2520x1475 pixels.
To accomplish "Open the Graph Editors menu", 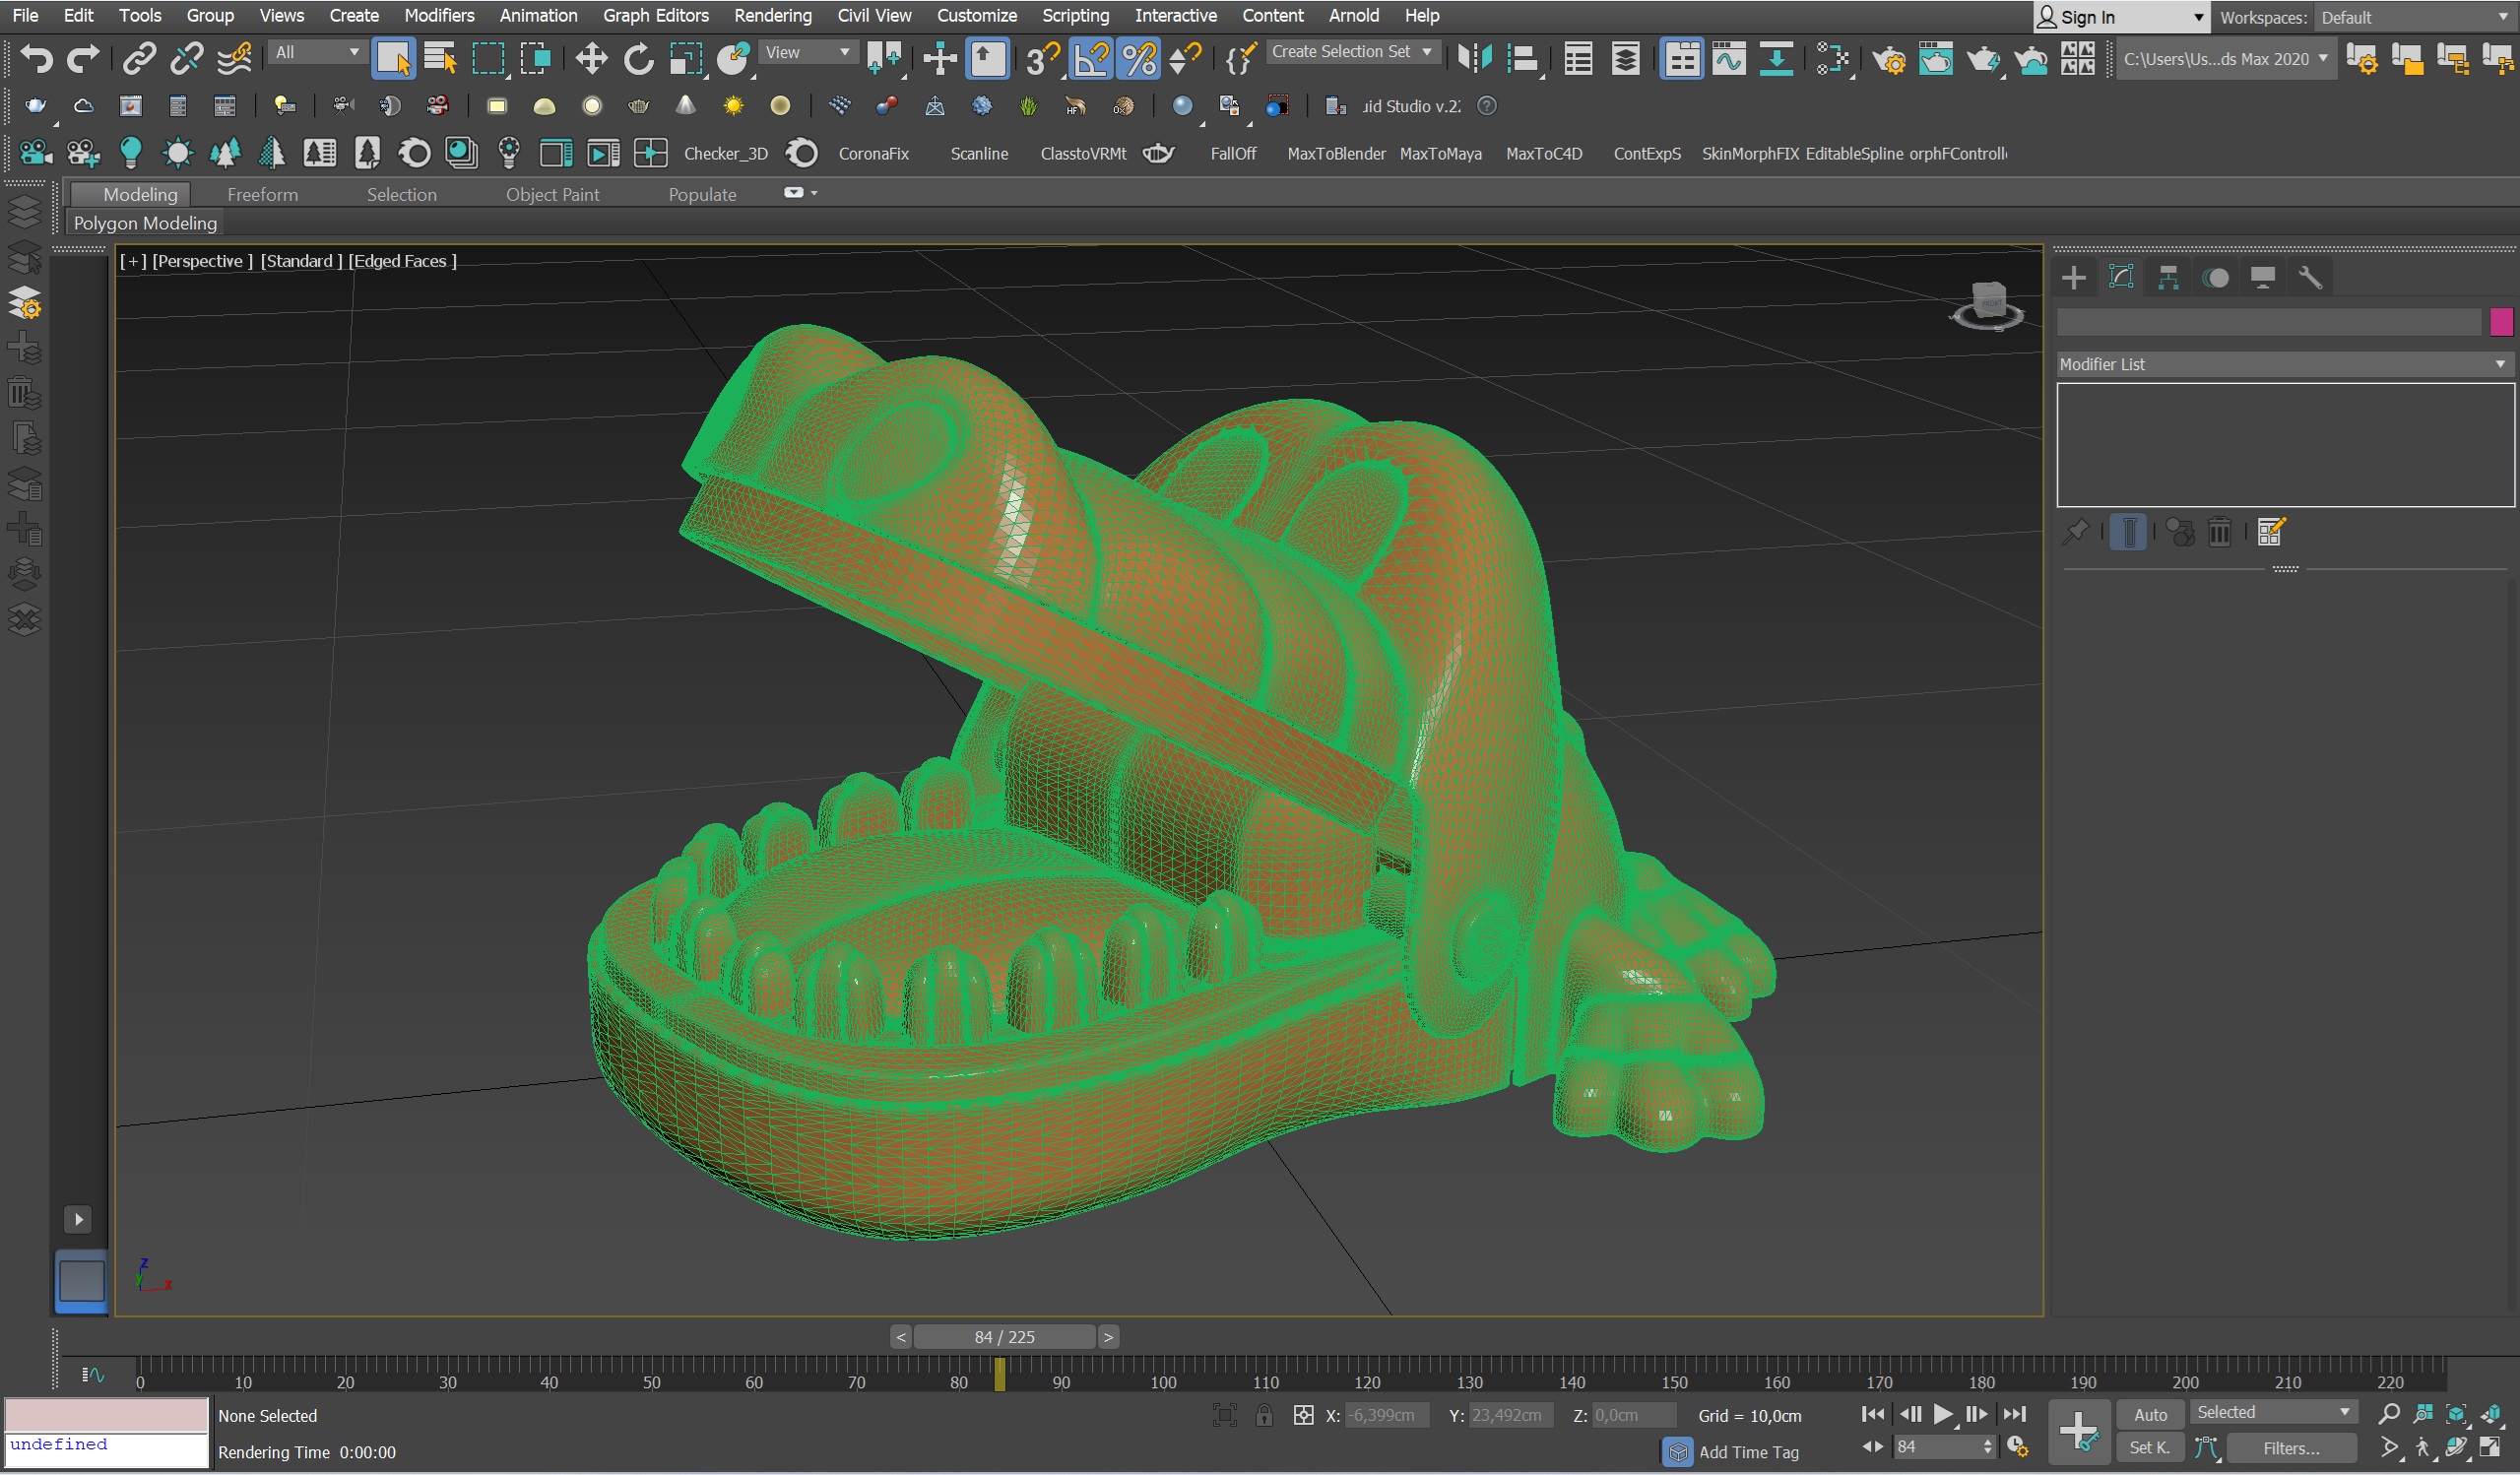I will tap(655, 15).
